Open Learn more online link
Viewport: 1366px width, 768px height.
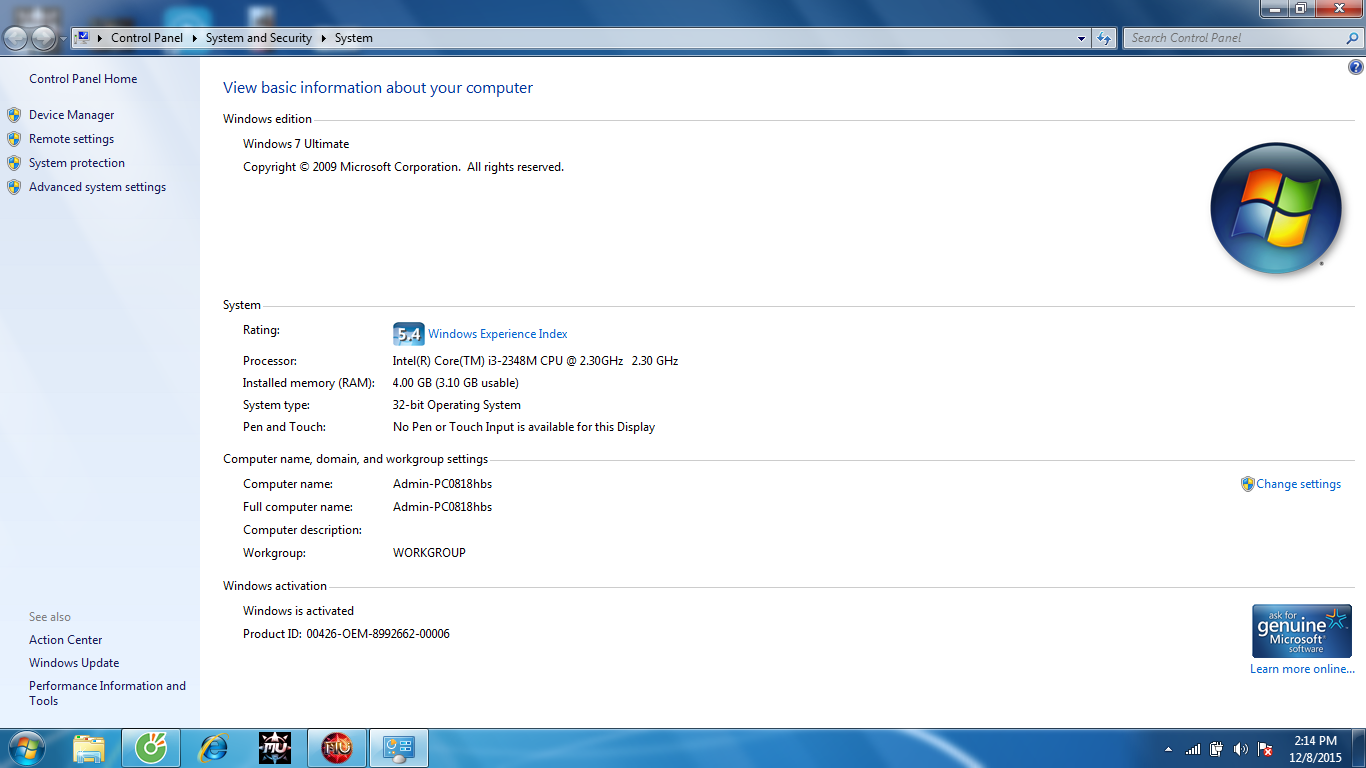click(x=1303, y=669)
